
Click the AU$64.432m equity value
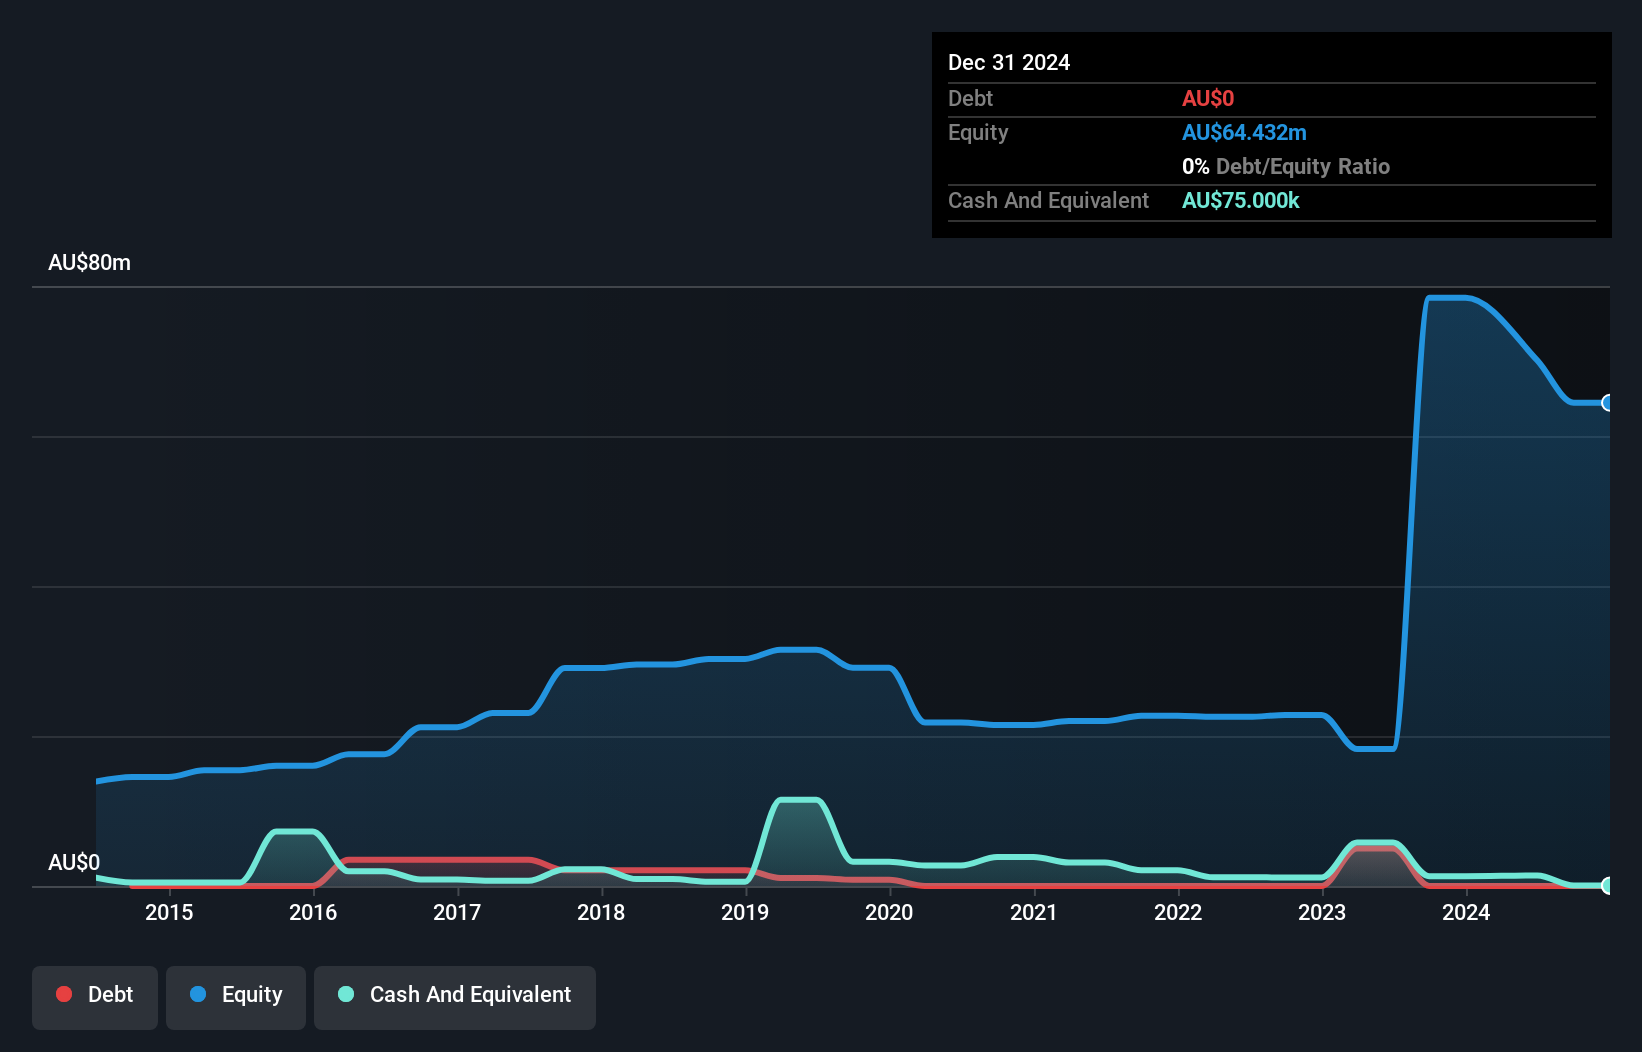(1244, 133)
